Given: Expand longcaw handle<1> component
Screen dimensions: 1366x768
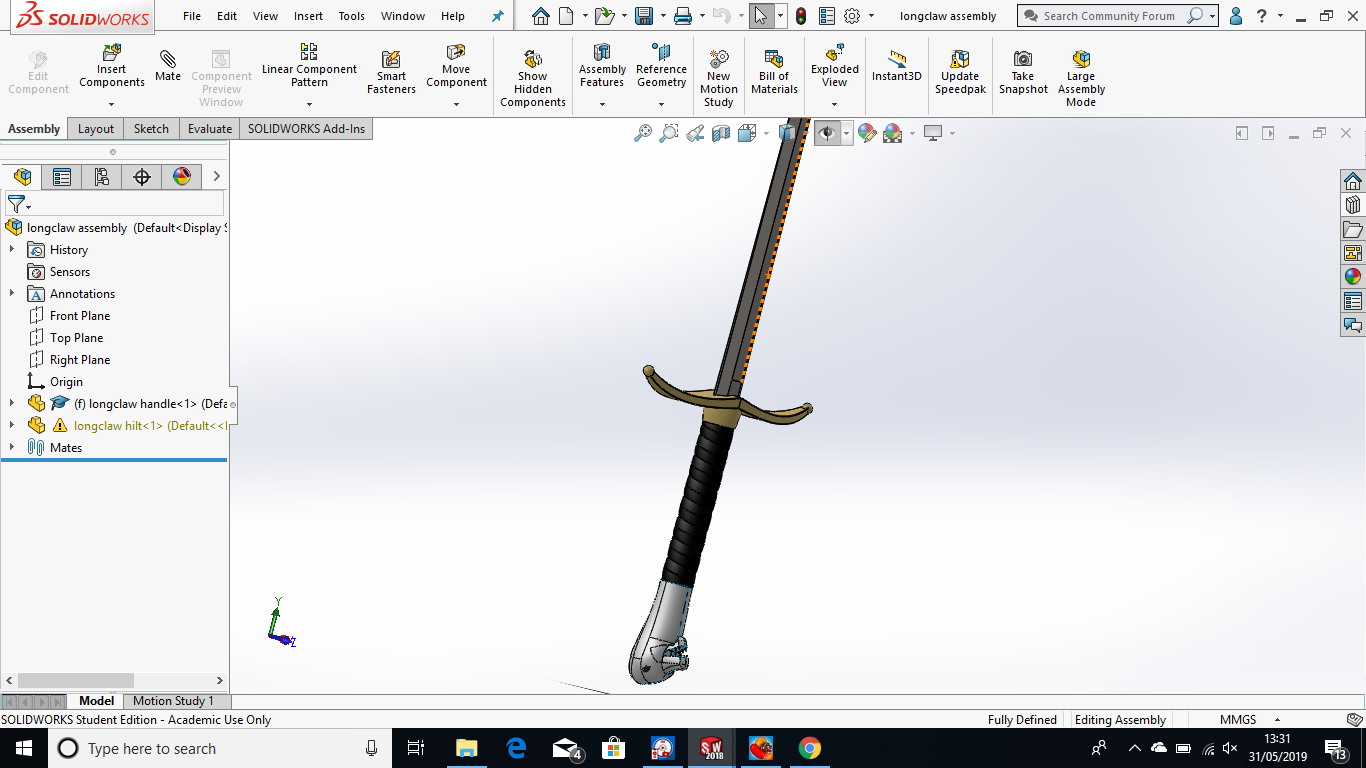Looking at the screenshot, I should pos(12,404).
